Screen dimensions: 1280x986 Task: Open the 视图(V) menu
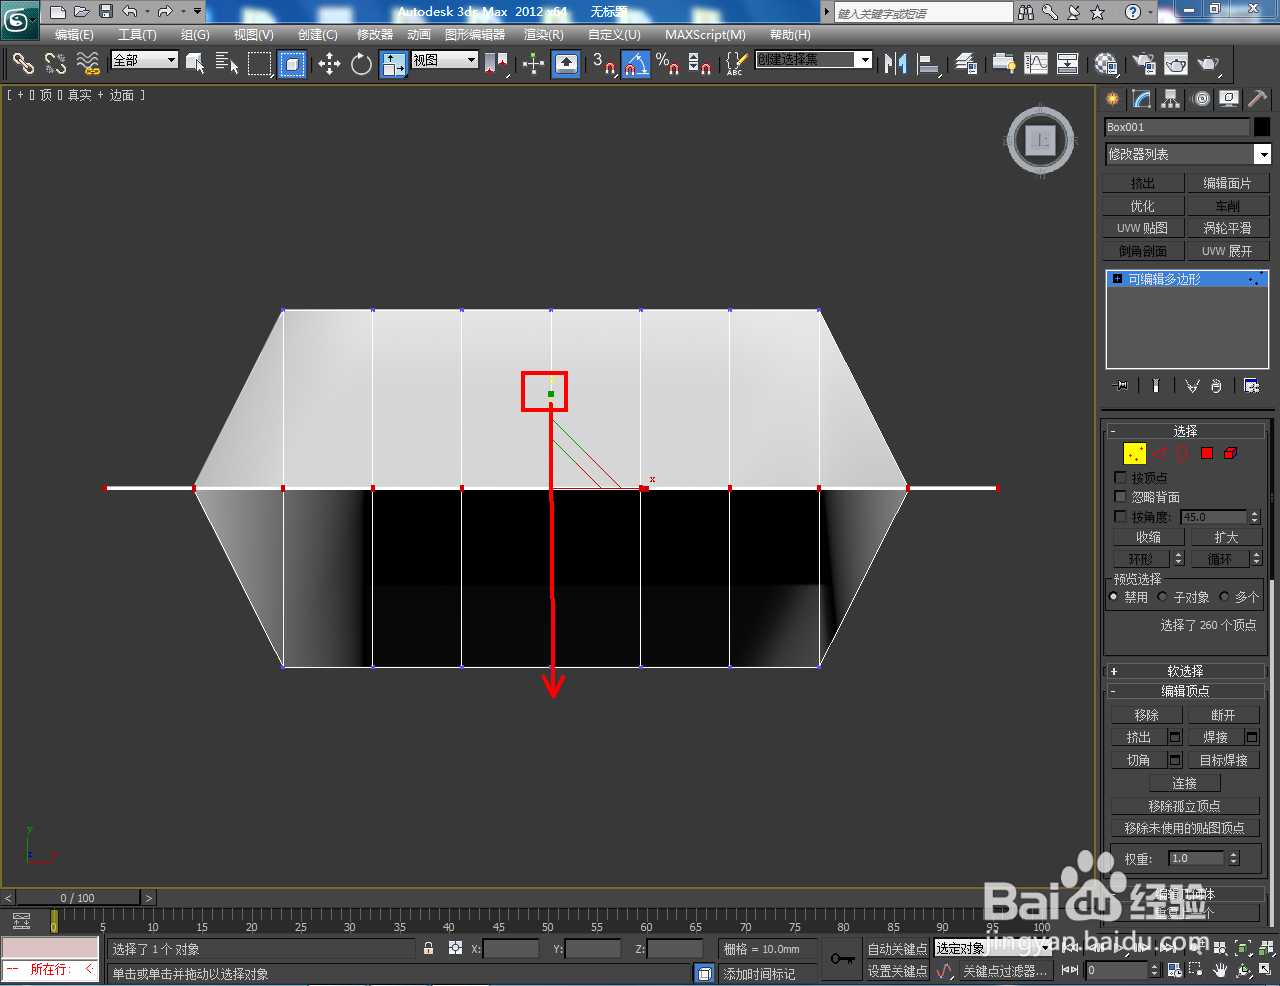(253, 35)
